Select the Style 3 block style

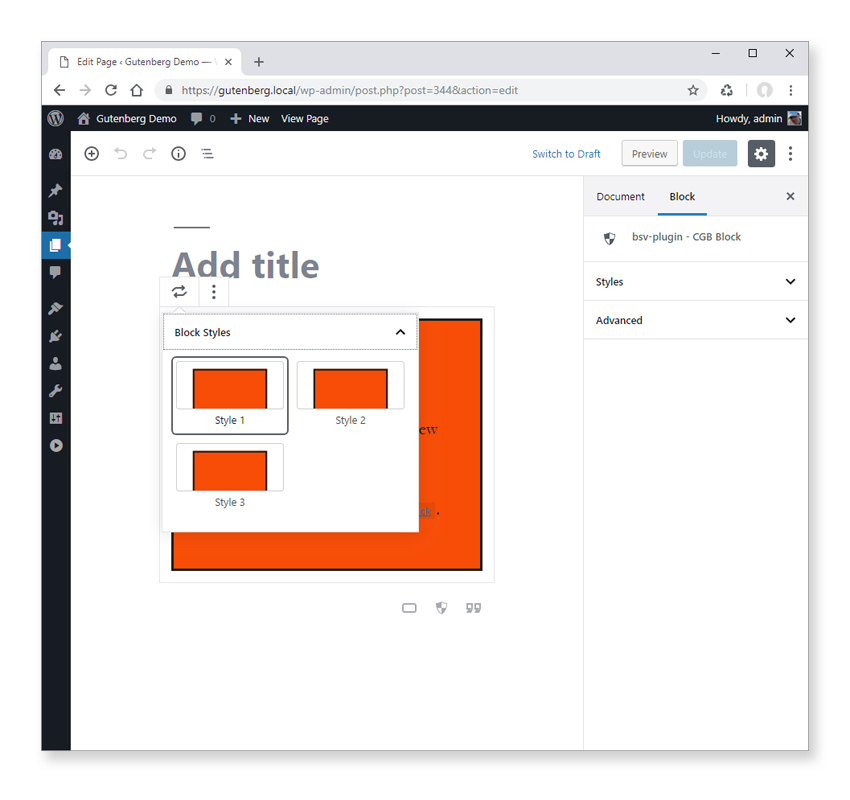[230, 477]
